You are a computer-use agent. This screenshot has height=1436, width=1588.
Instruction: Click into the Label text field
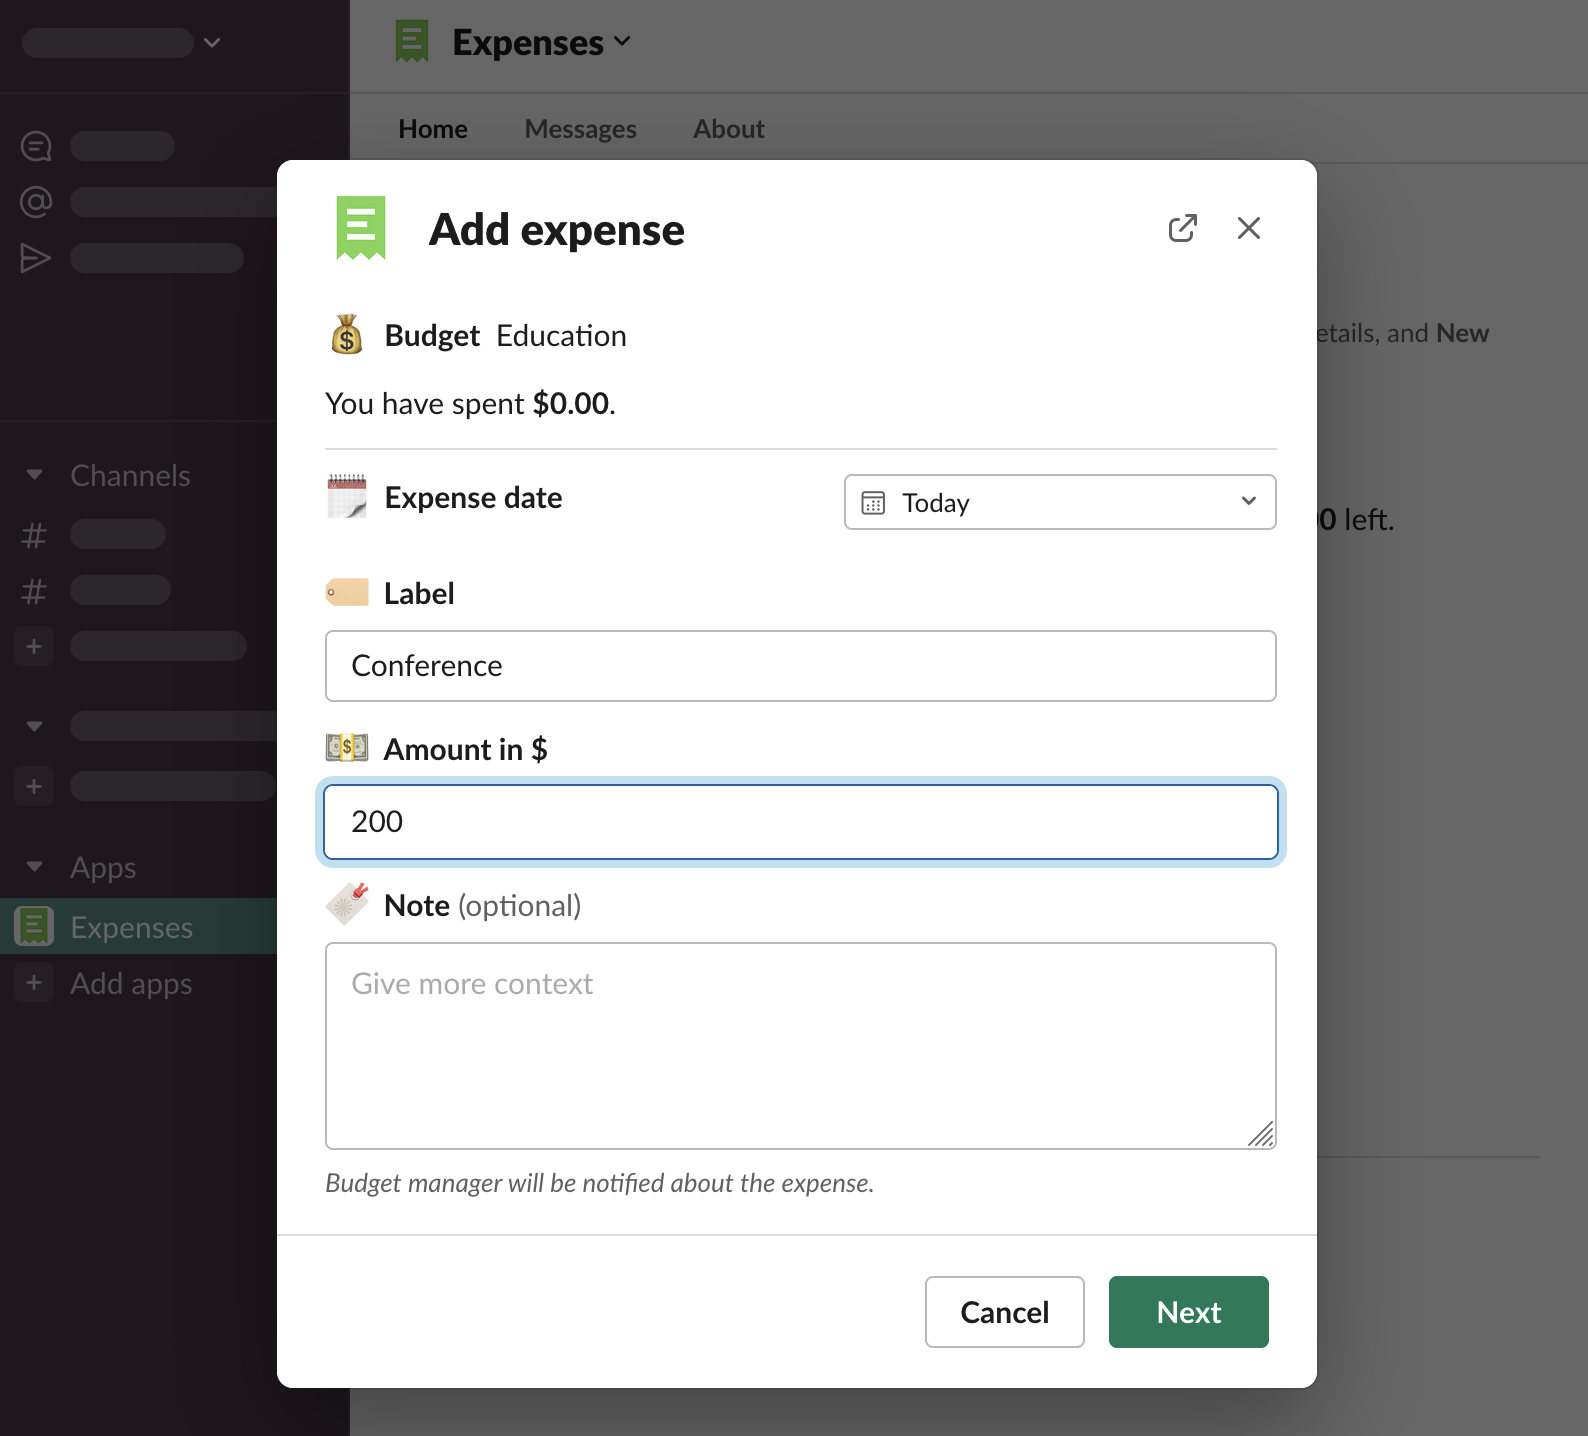[x=800, y=666]
